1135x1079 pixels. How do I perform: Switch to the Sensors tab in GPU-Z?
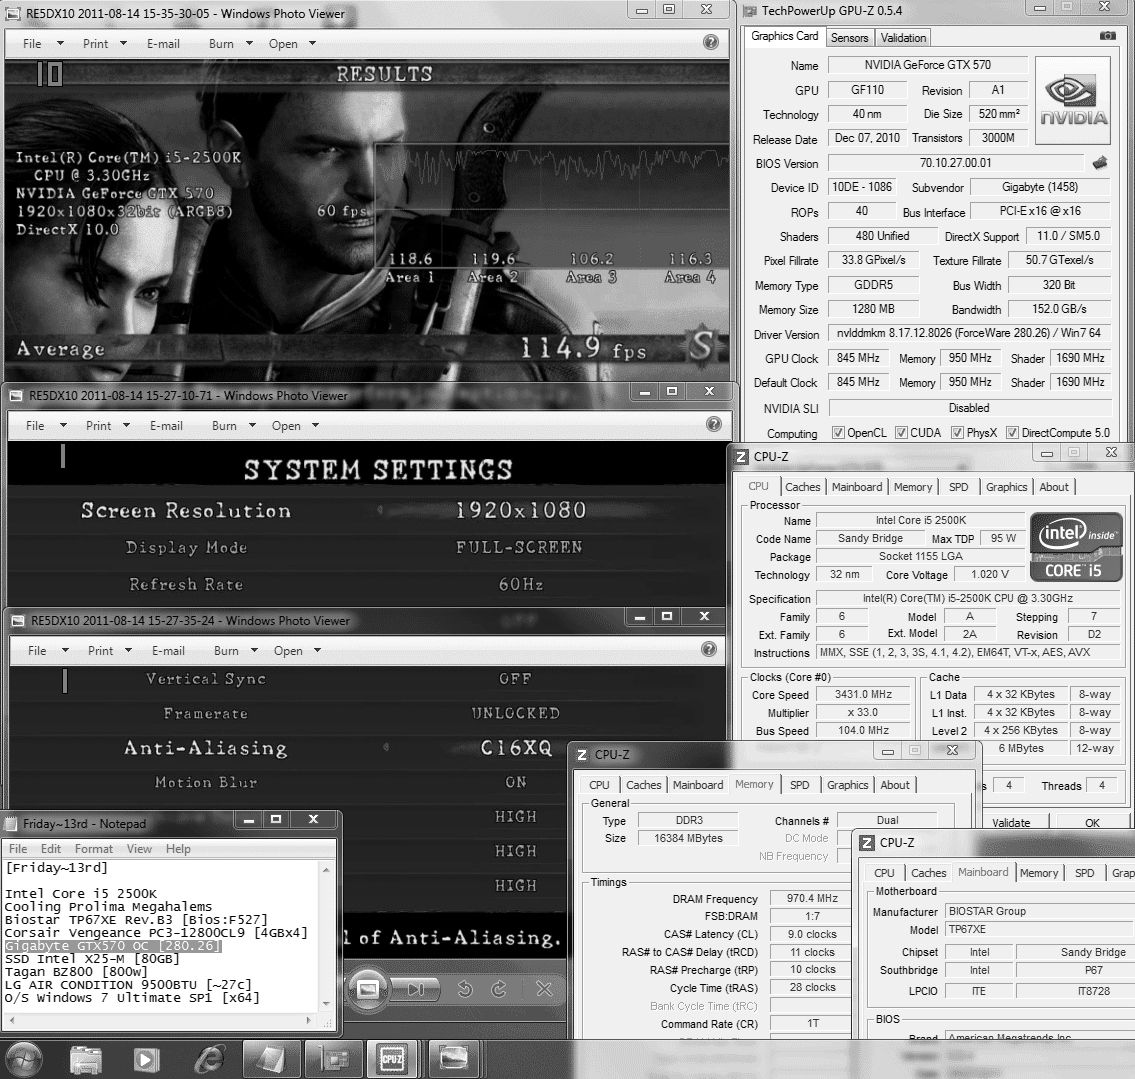point(849,38)
